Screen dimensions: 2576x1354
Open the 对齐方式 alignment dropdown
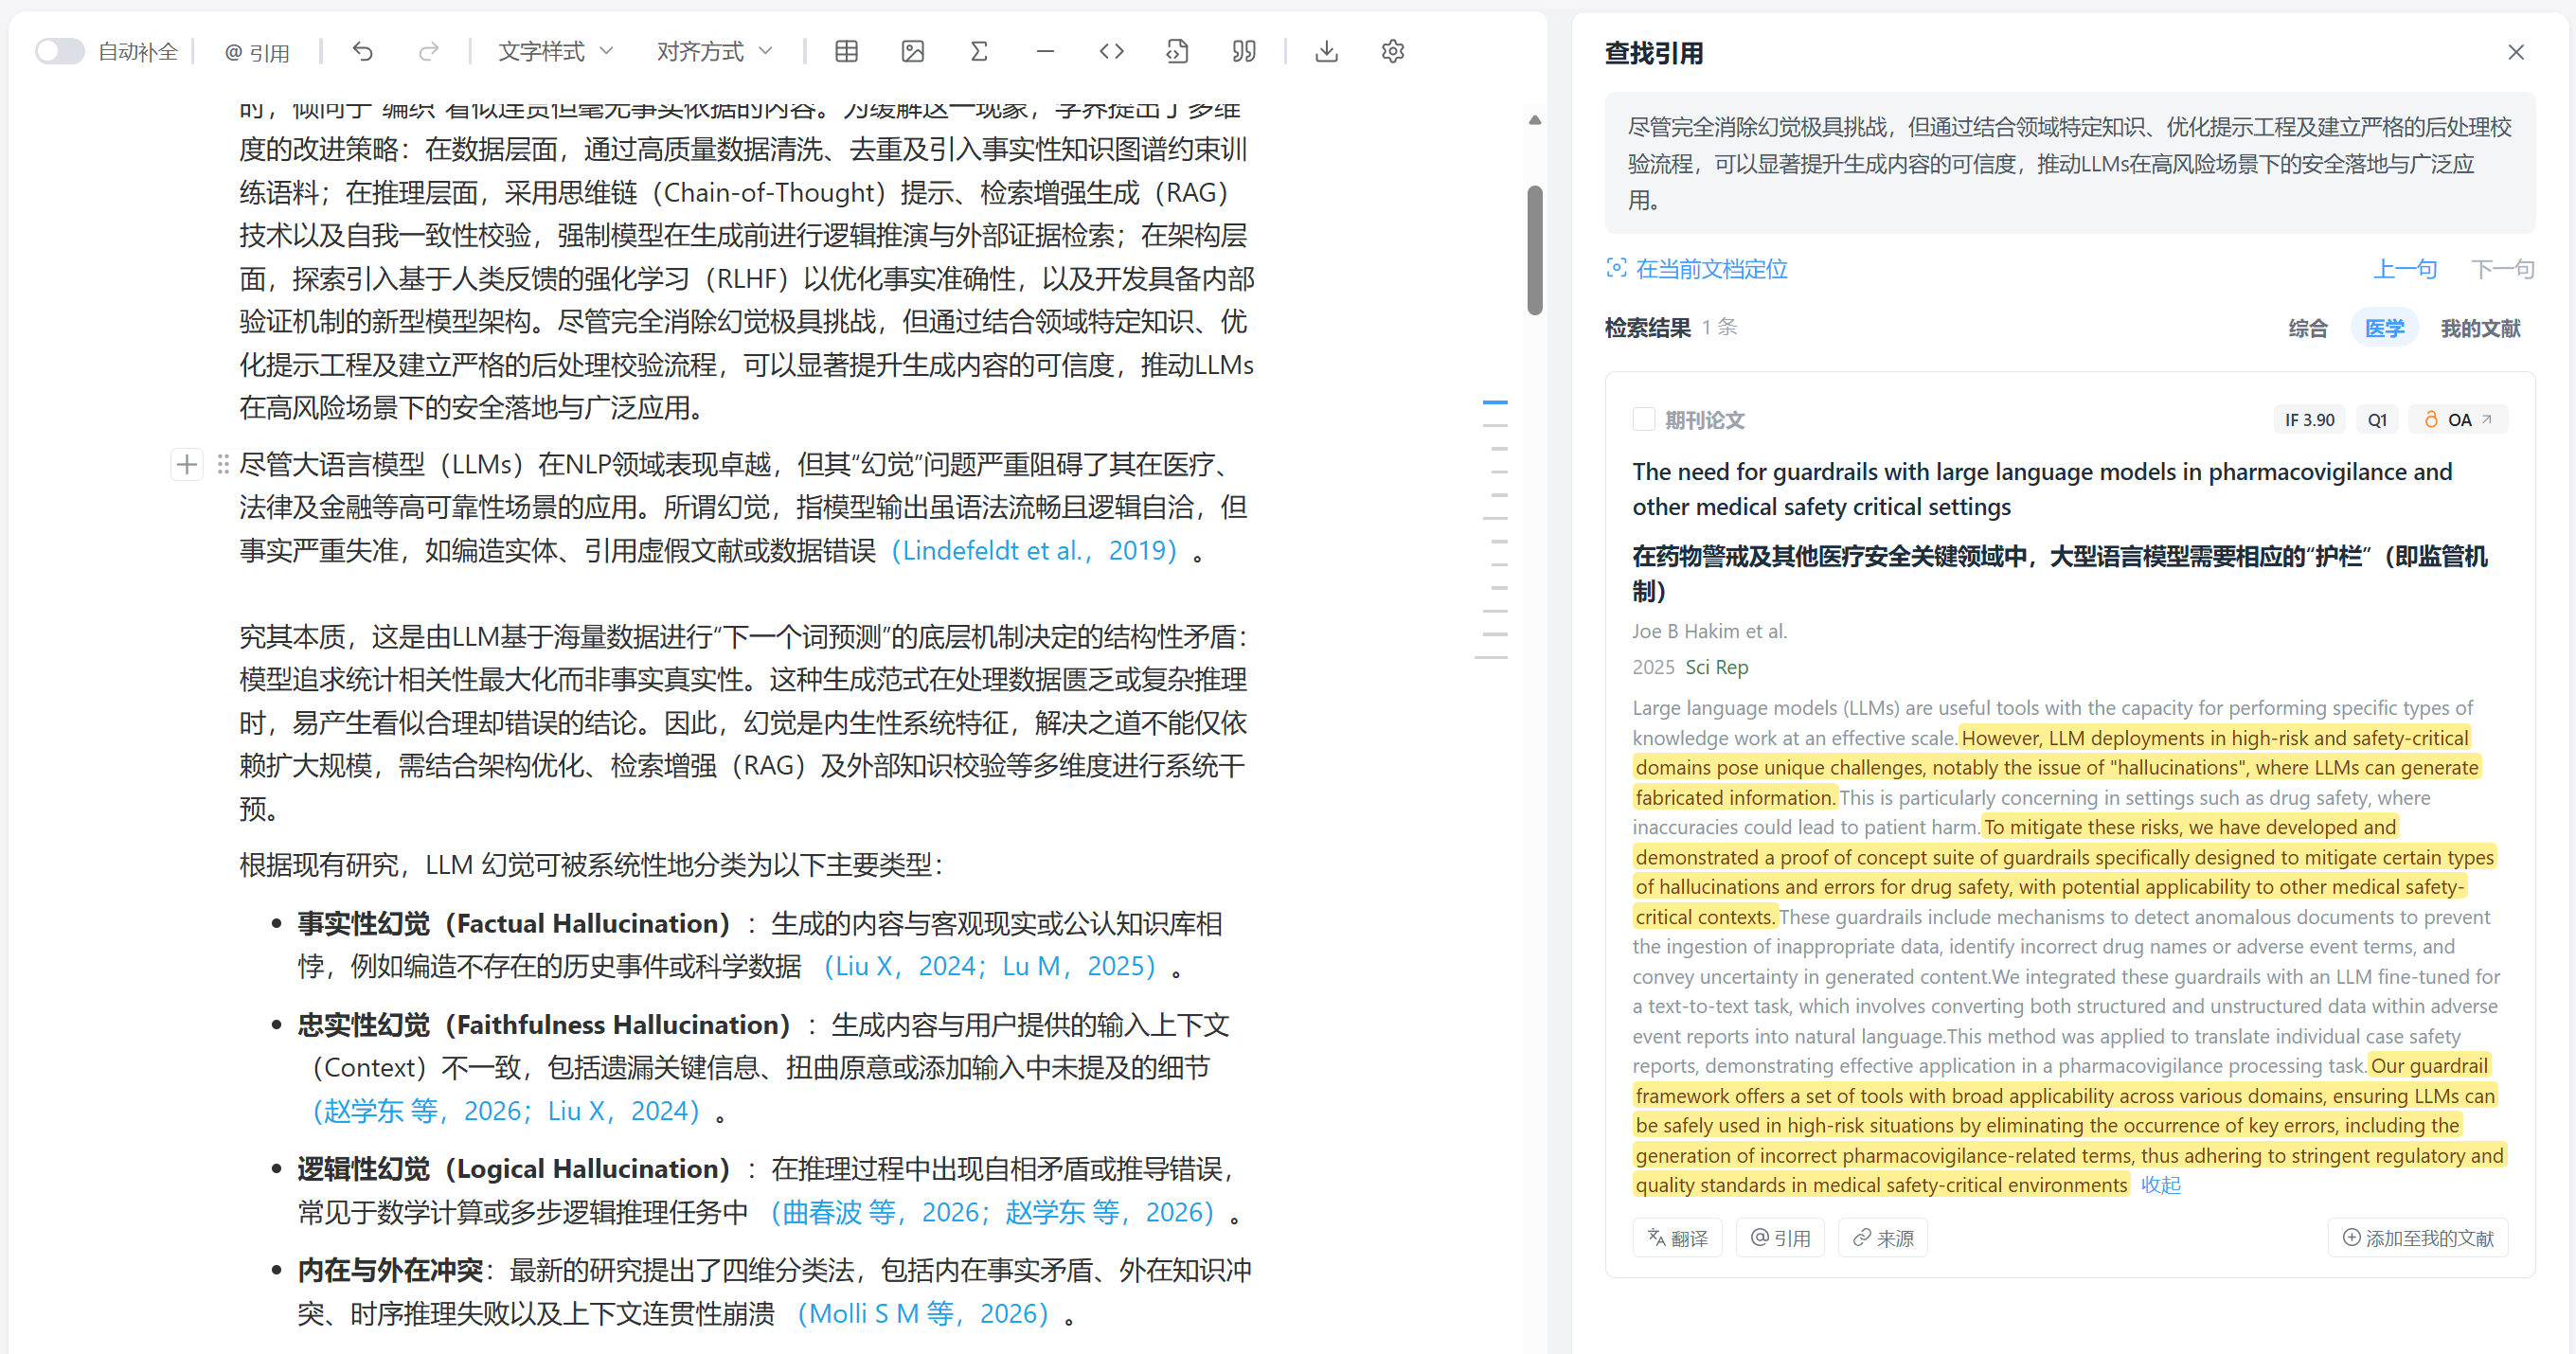[x=714, y=51]
